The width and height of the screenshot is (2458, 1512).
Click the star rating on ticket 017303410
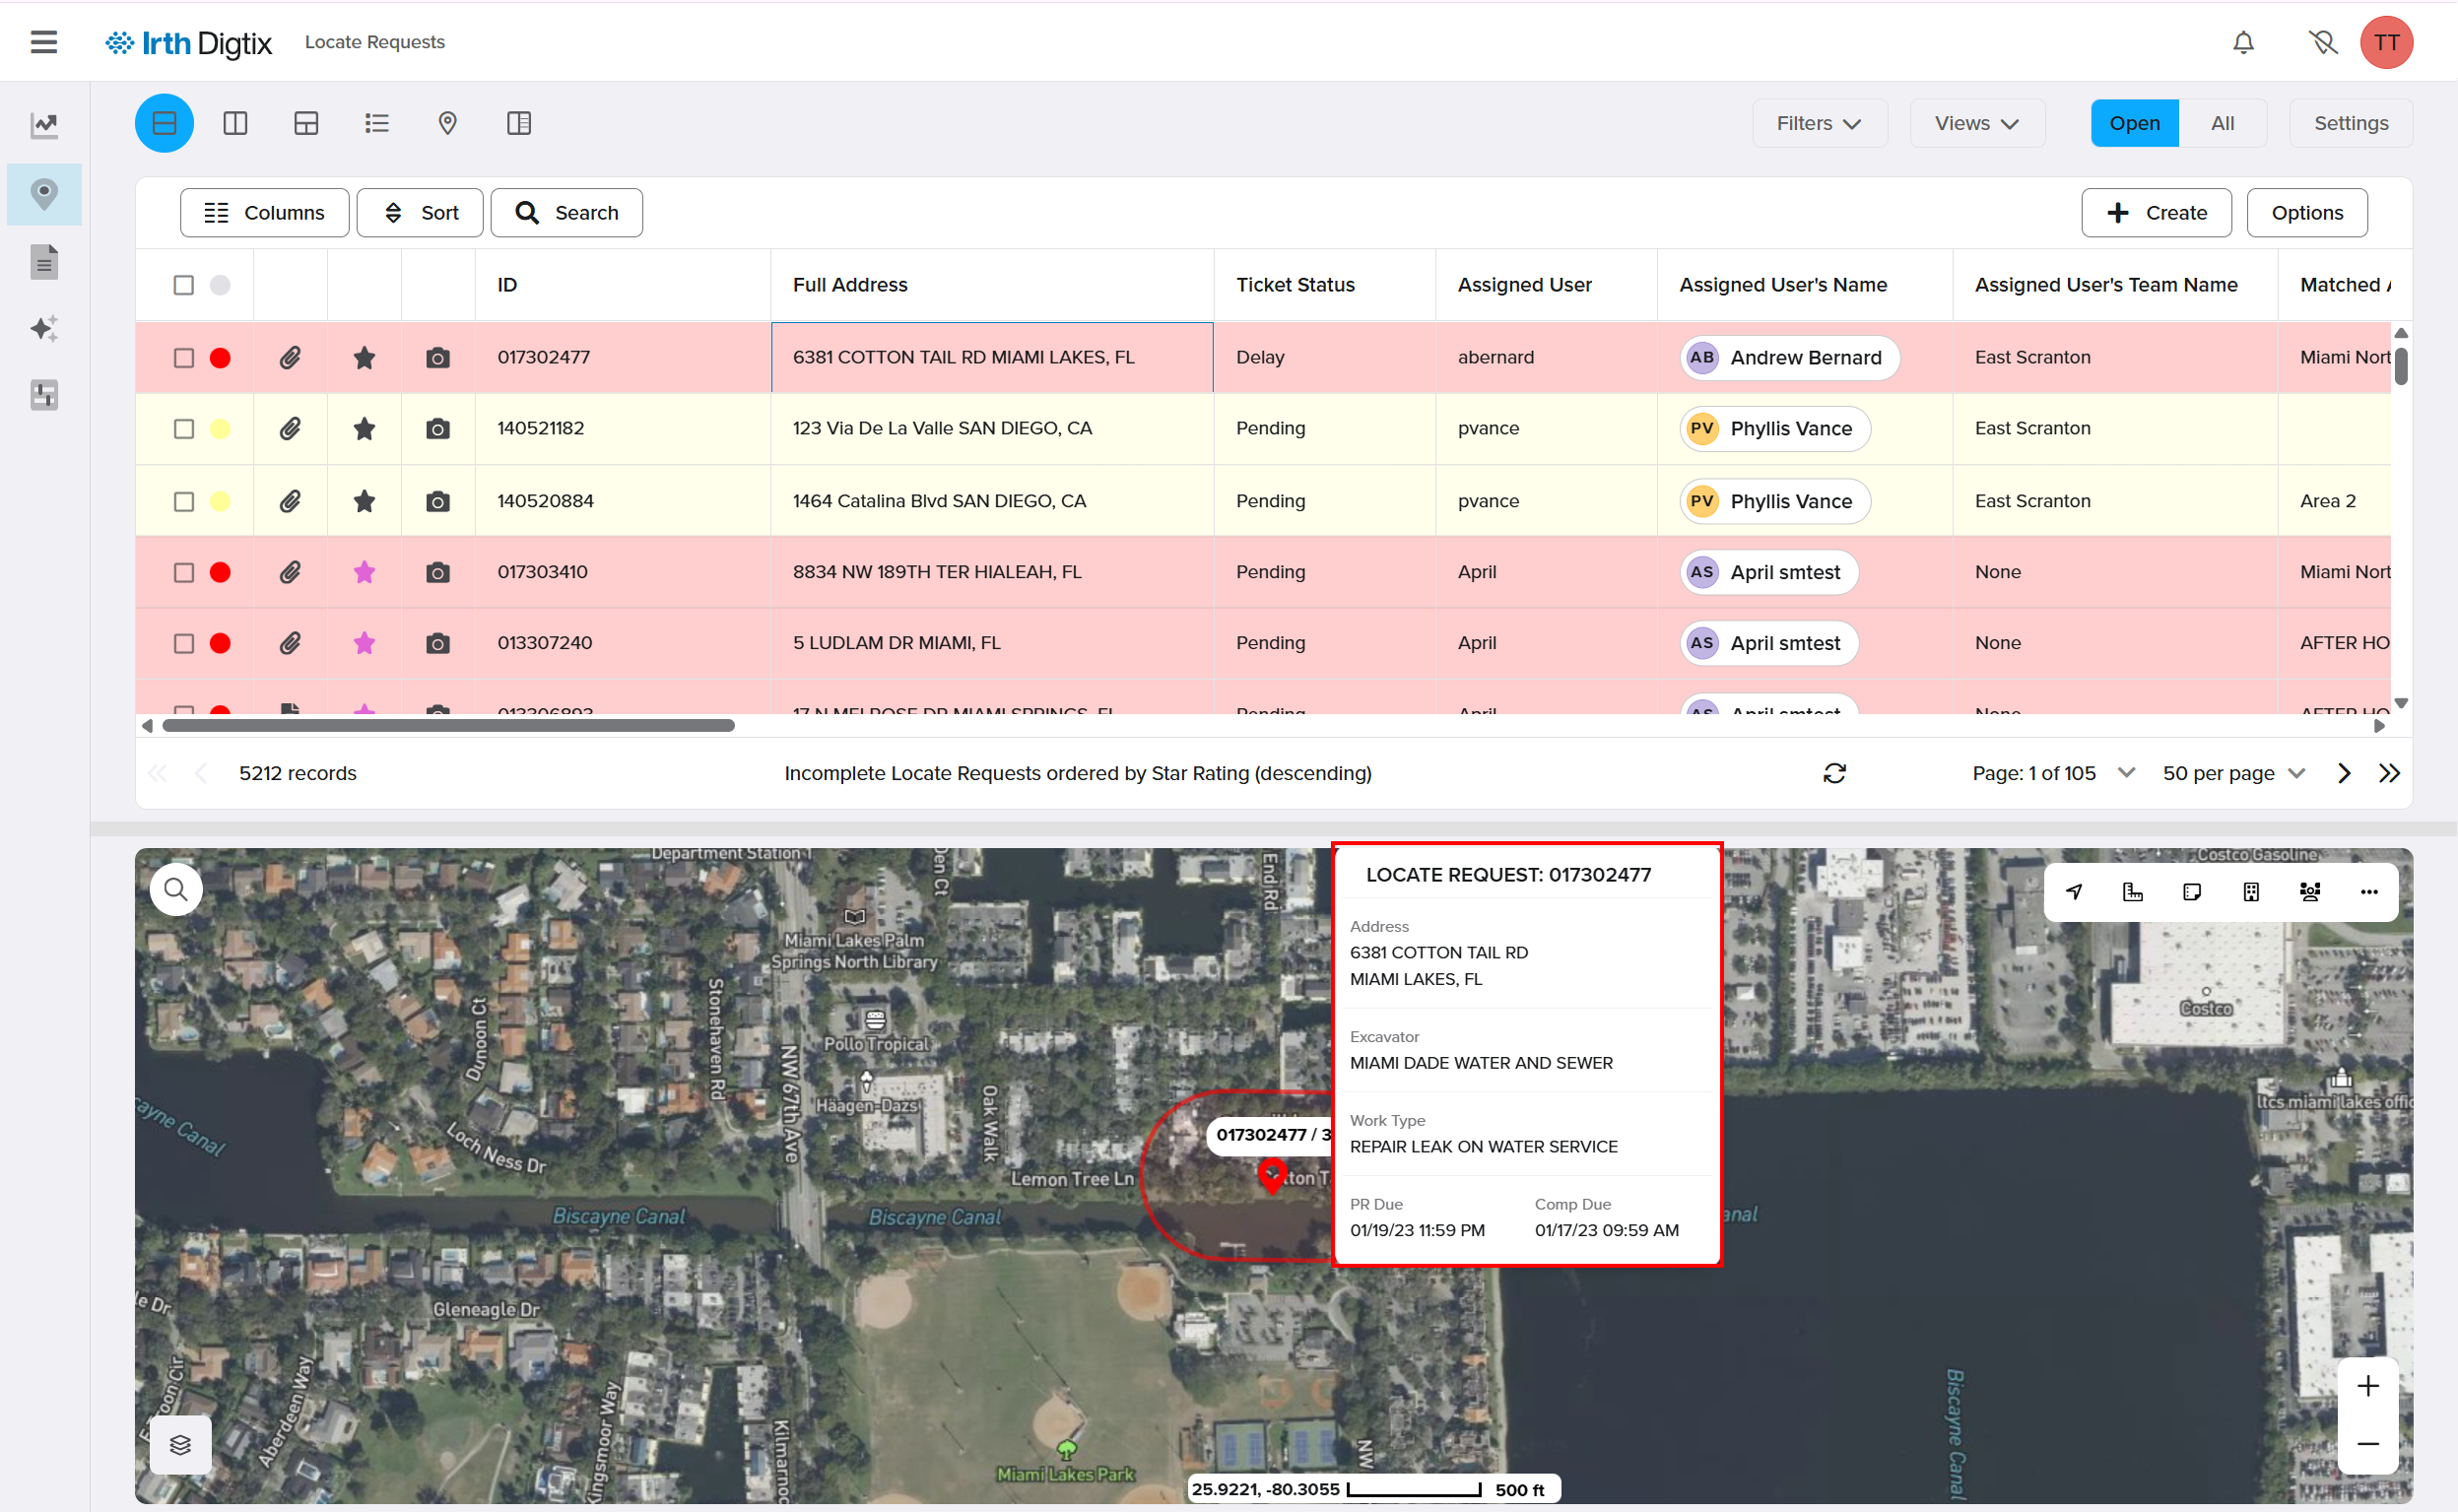(364, 572)
